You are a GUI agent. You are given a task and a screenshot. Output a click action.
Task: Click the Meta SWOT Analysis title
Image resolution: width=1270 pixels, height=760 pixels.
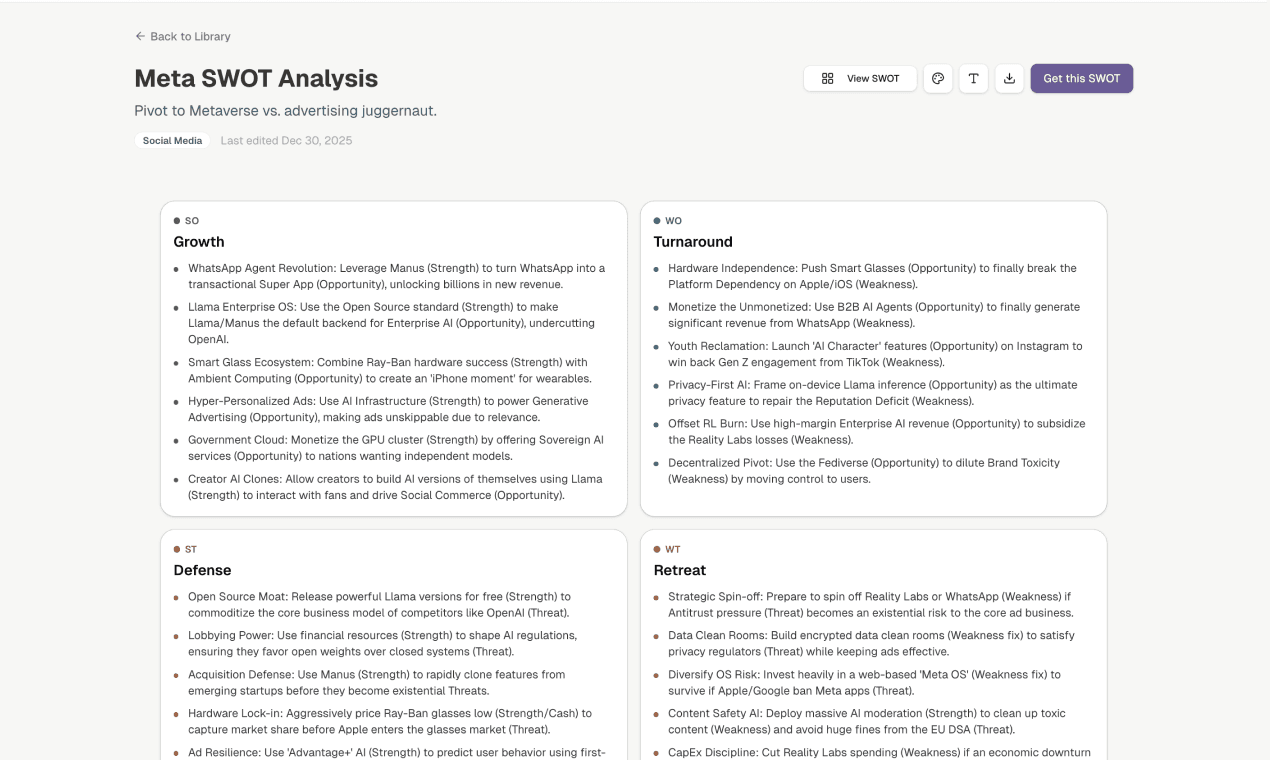256,78
